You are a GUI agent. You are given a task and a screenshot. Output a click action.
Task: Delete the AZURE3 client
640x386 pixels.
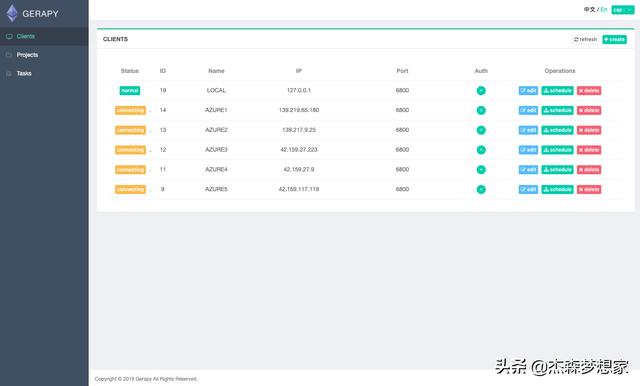coord(589,150)
